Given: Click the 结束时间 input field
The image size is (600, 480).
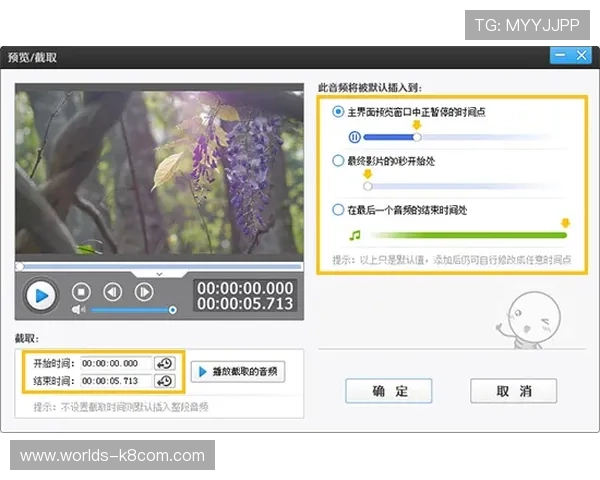Looking at the screenshot, I should (x=116, y=381).
